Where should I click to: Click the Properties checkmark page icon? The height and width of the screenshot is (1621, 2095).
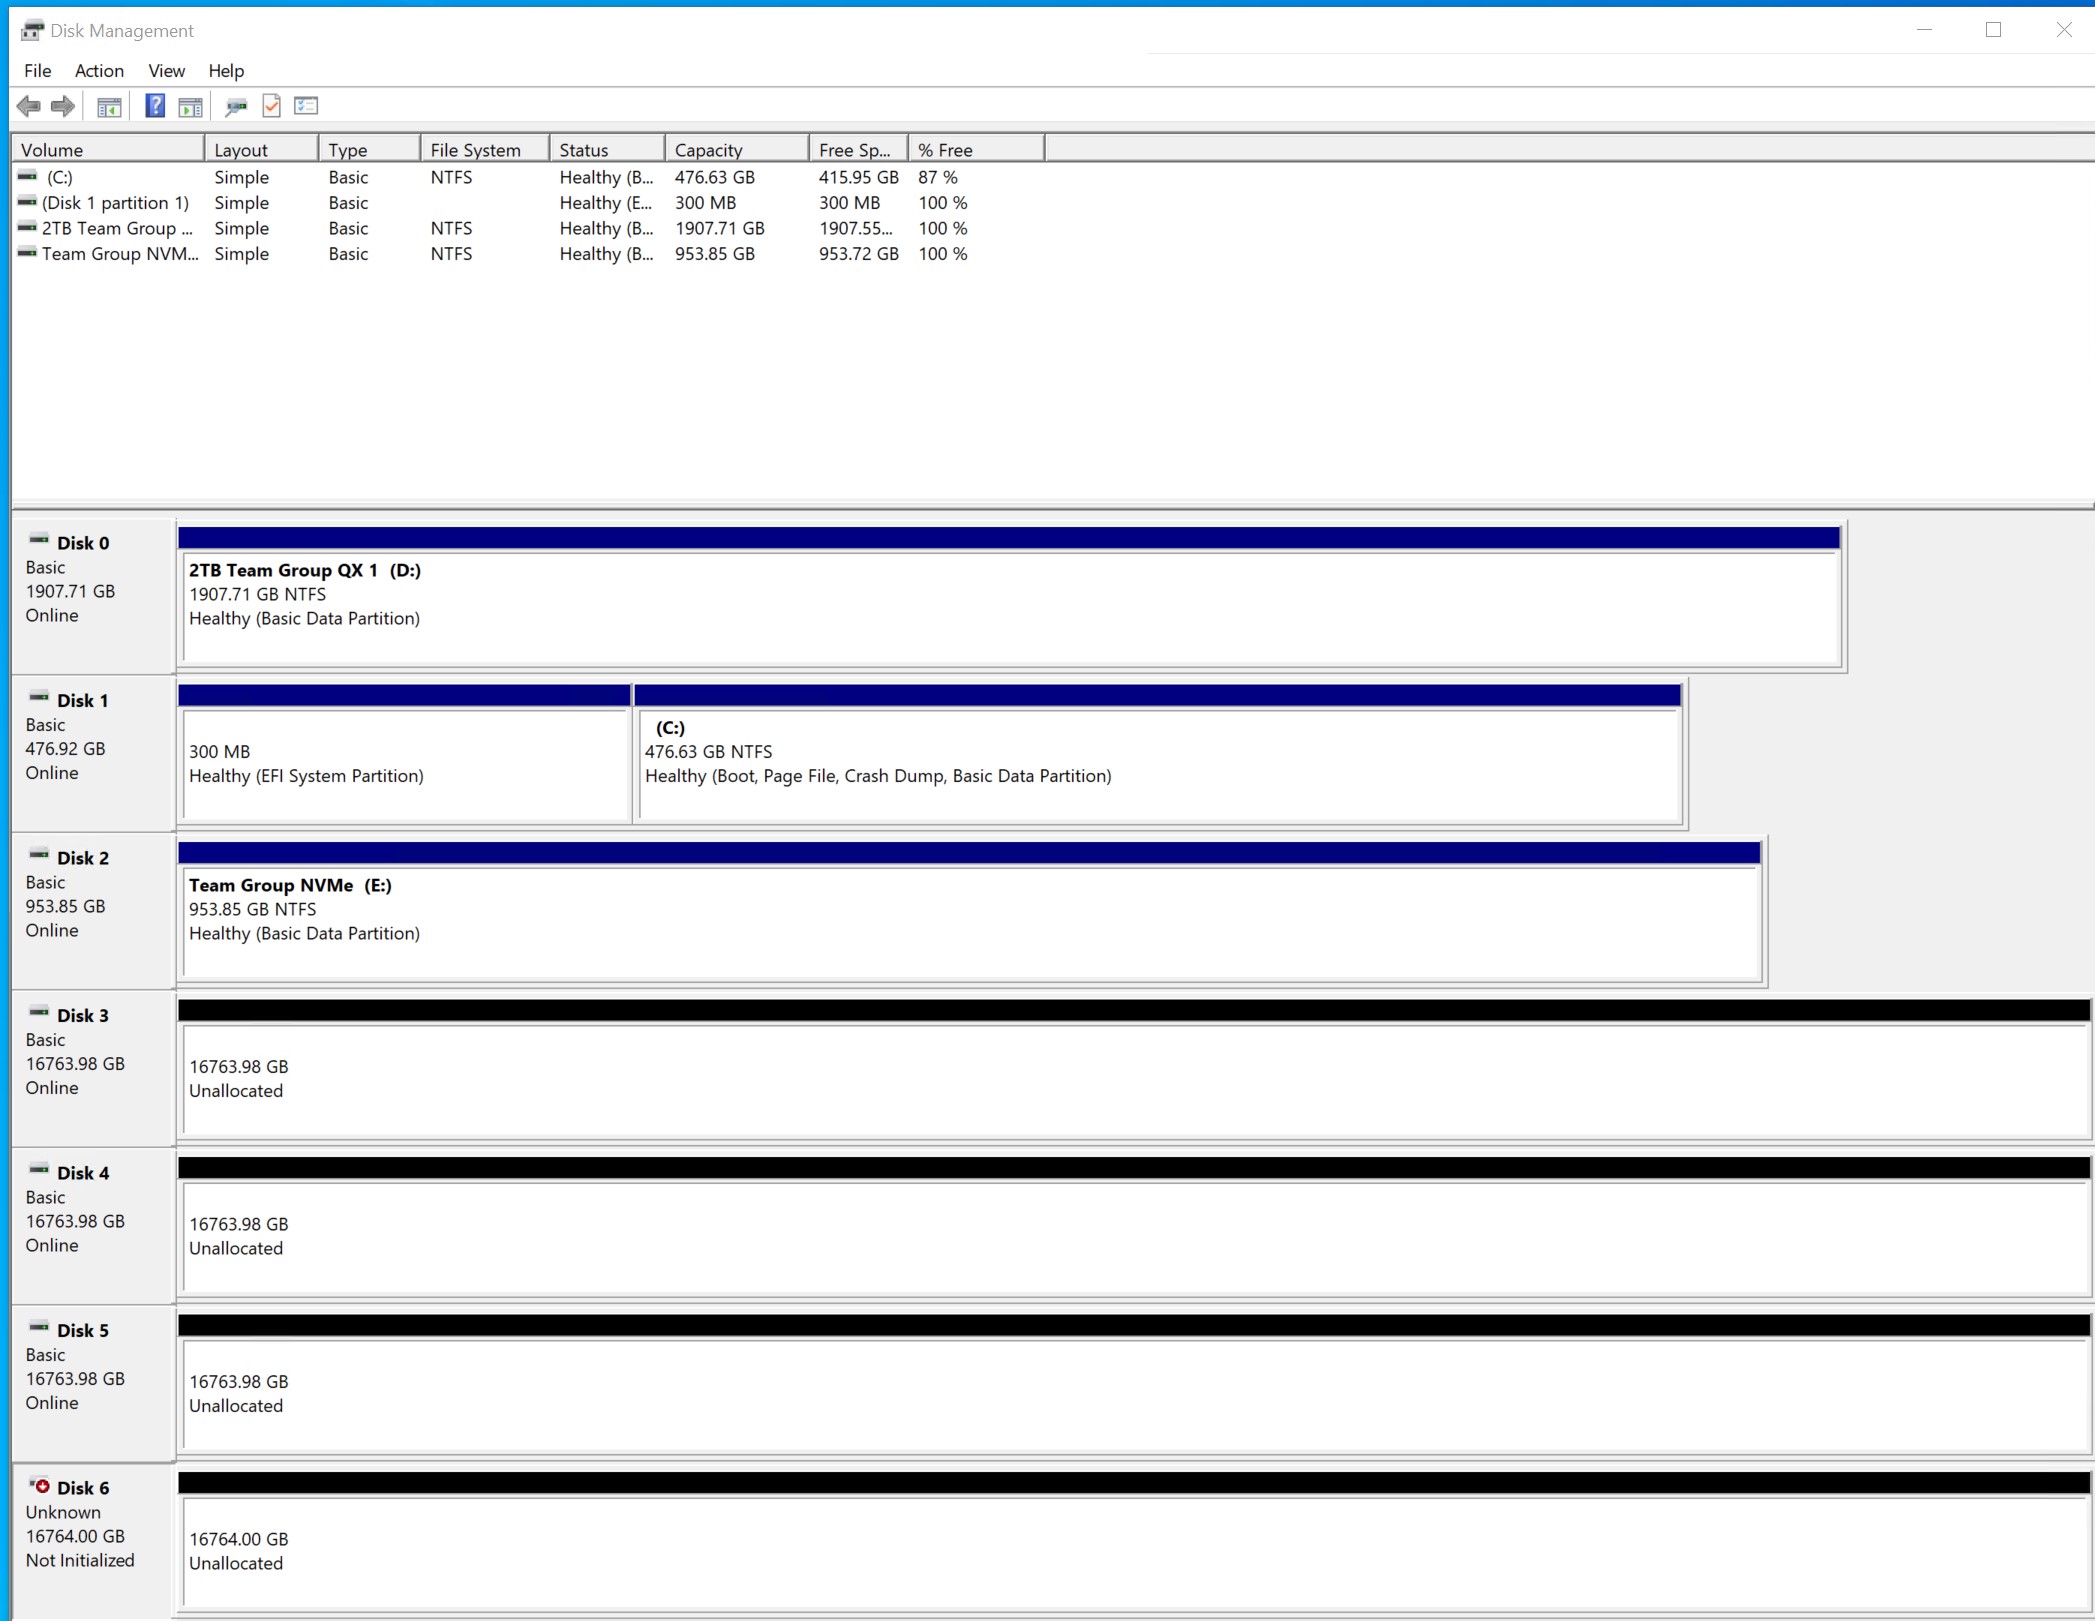[271, 106]
